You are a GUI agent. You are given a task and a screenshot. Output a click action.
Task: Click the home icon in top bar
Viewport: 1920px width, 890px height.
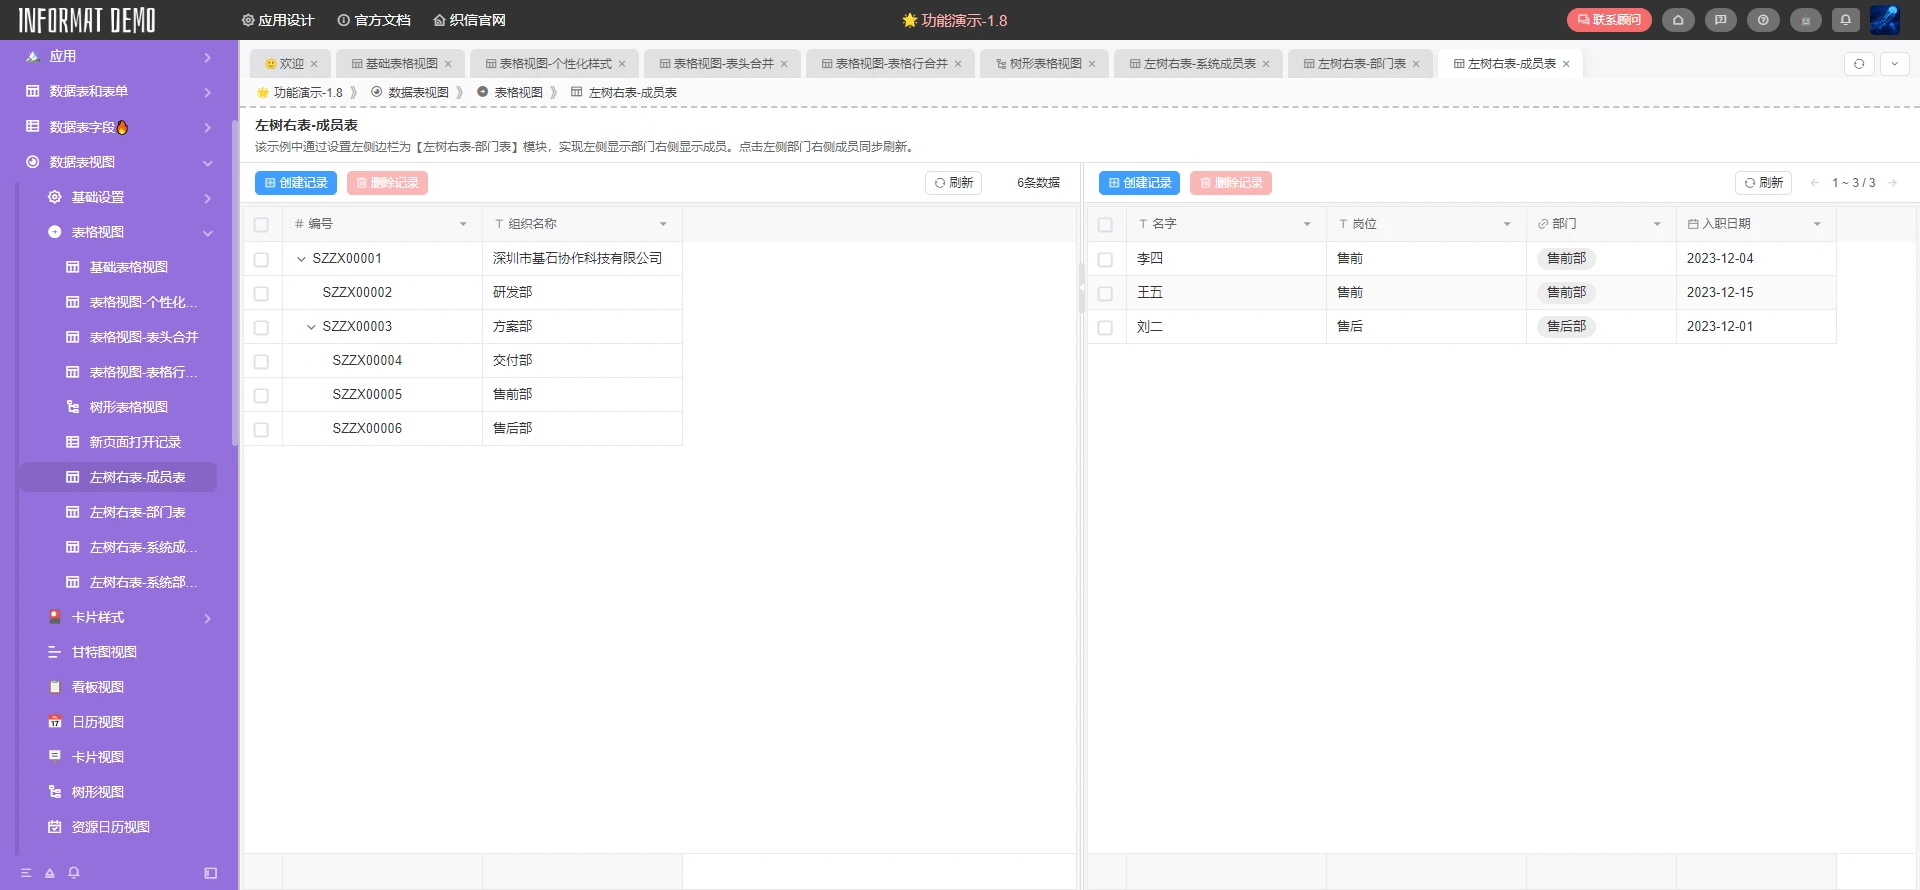click(1678, 20)
